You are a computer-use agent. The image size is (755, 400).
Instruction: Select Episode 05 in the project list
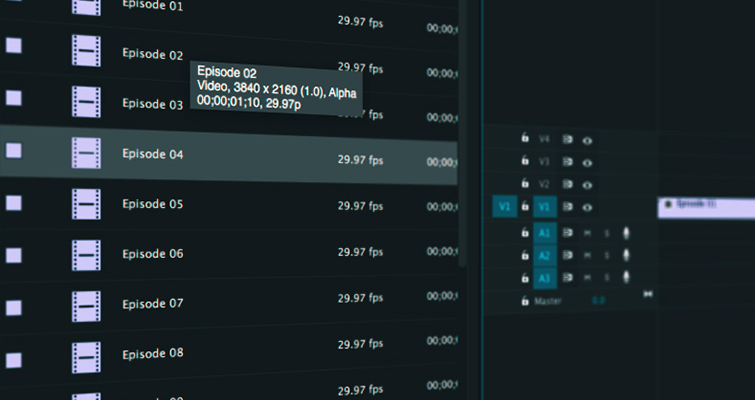point(152,204)
